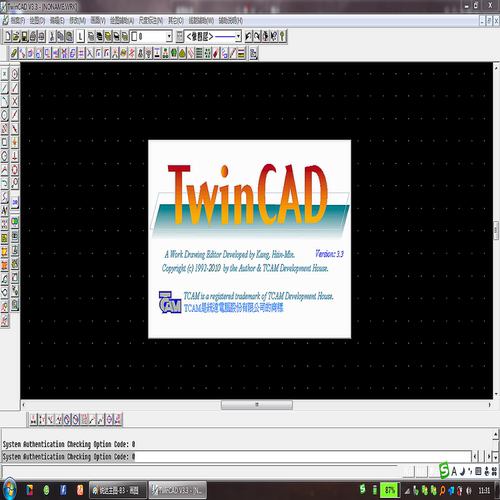The width and height of the screenshot is (500, 500).
Task: Click the green horizontal-lines hatch icon
Action: pos(199,53)
